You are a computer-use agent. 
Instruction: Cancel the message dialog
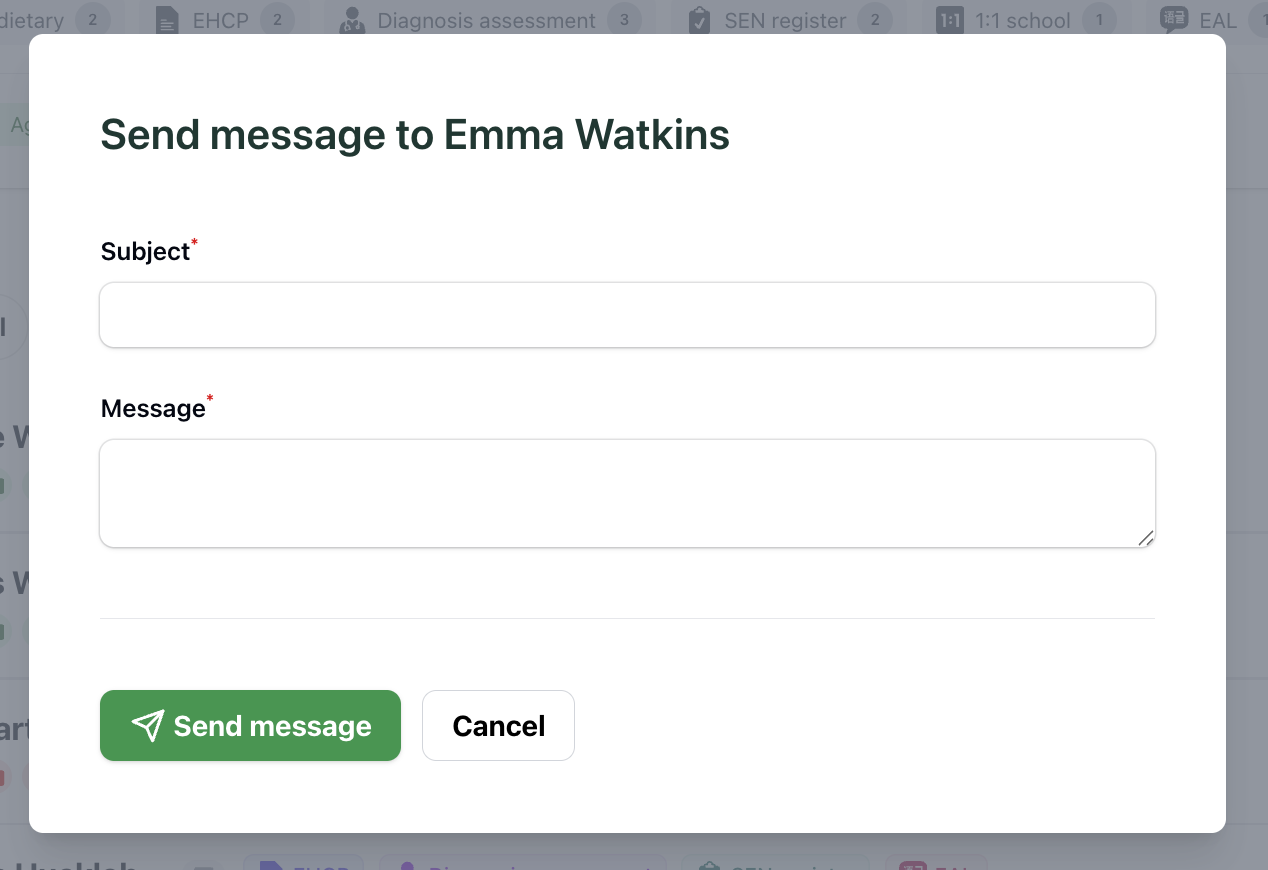point(498,726)
